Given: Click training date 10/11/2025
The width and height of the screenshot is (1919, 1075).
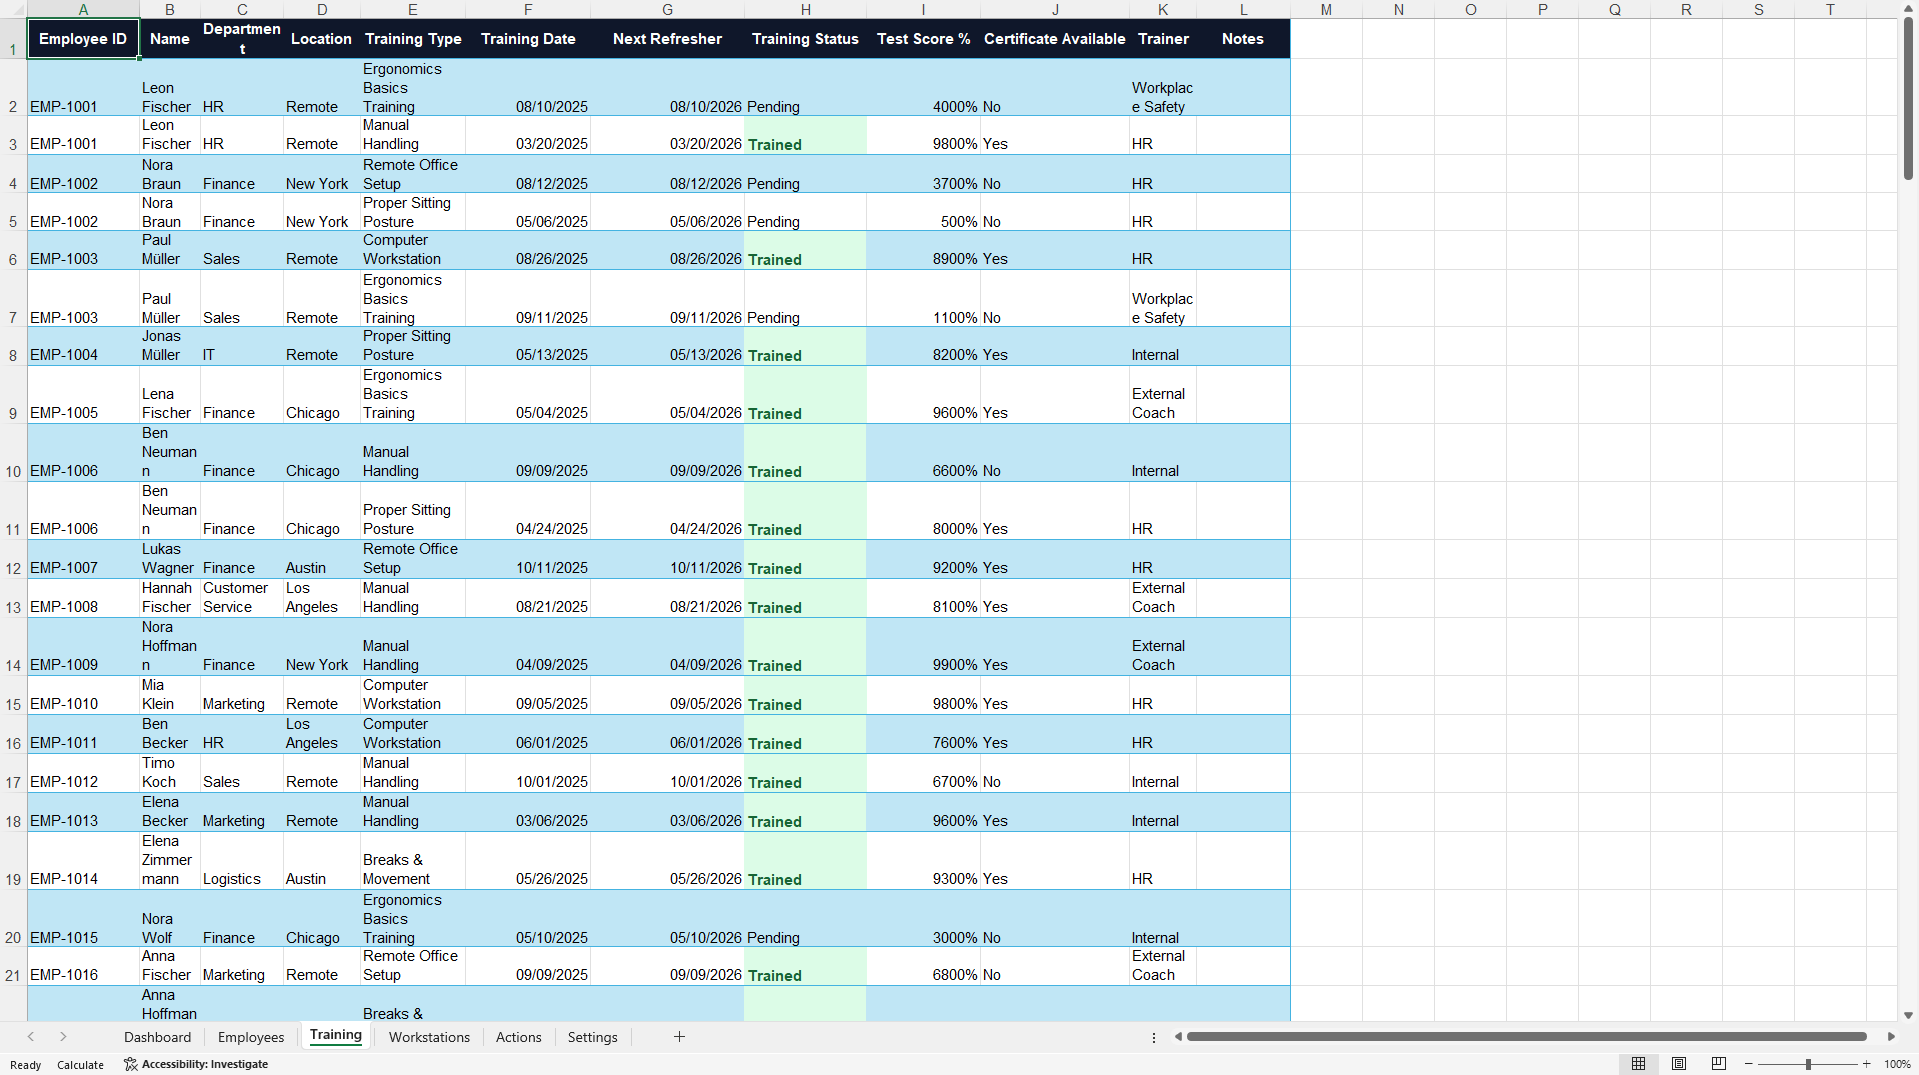Looking at the screenshot, I should pyautogui.click(x=528, y=559).
